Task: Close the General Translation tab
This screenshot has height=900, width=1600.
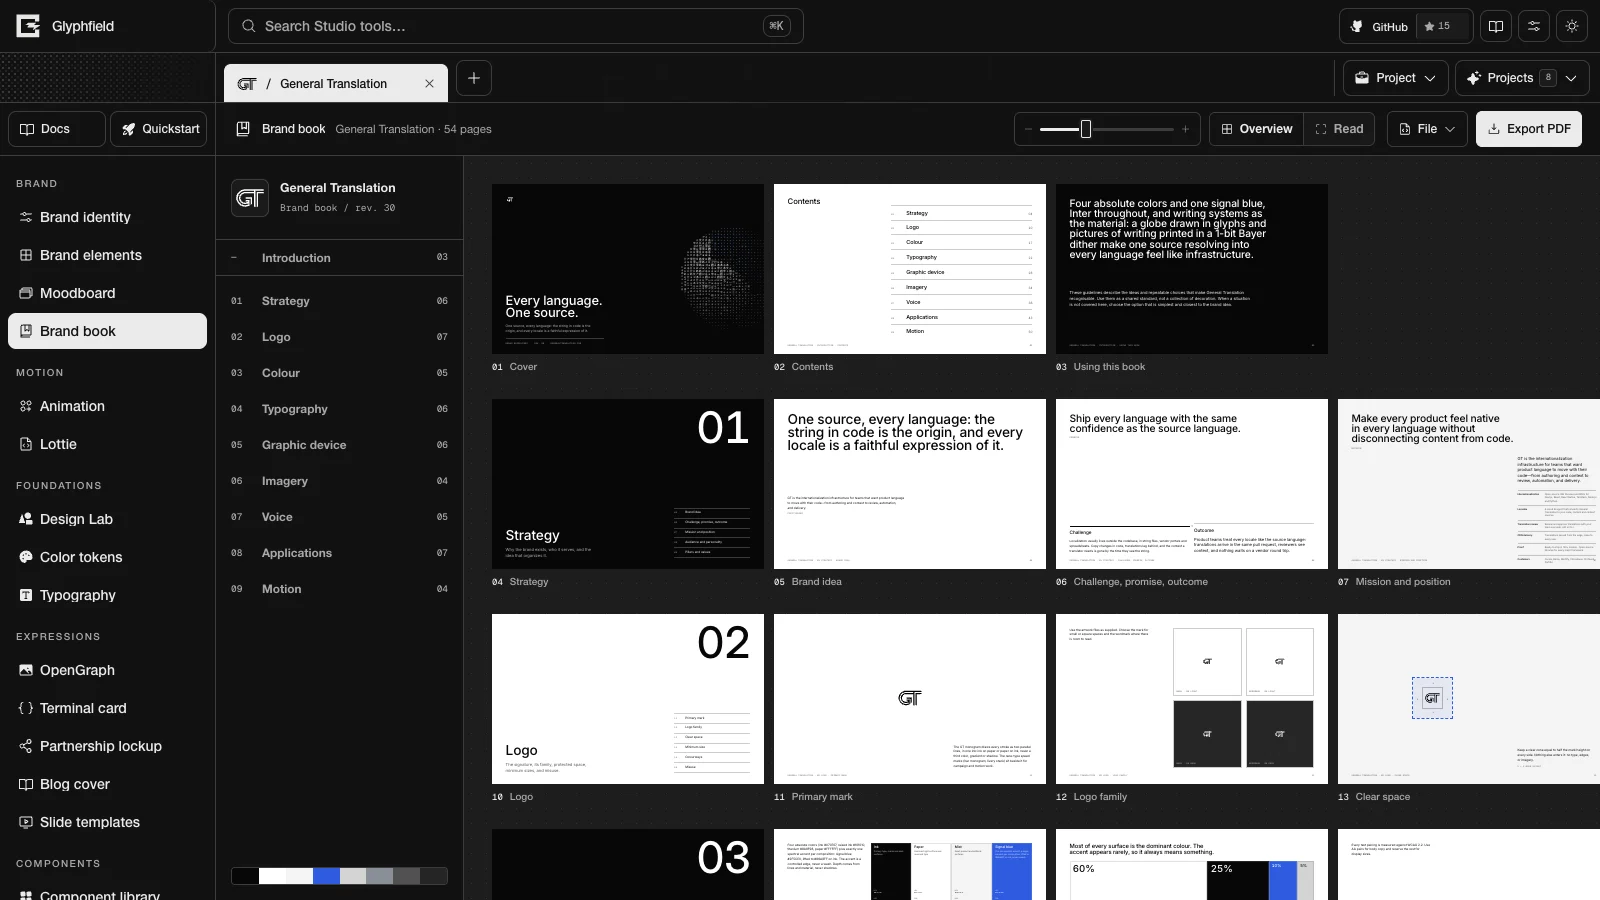Action: click(429, 84)
